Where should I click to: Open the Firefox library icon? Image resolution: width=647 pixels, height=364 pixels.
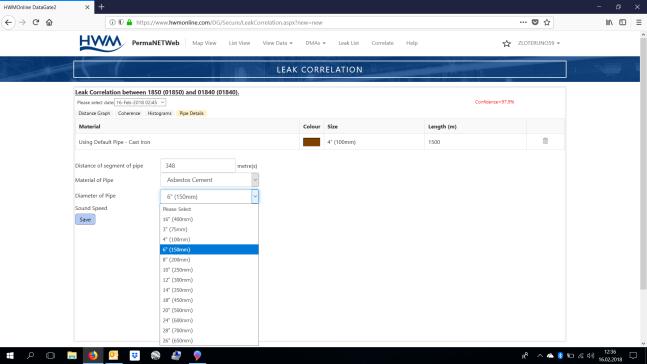pyautogui.click(x=609, y=22)
